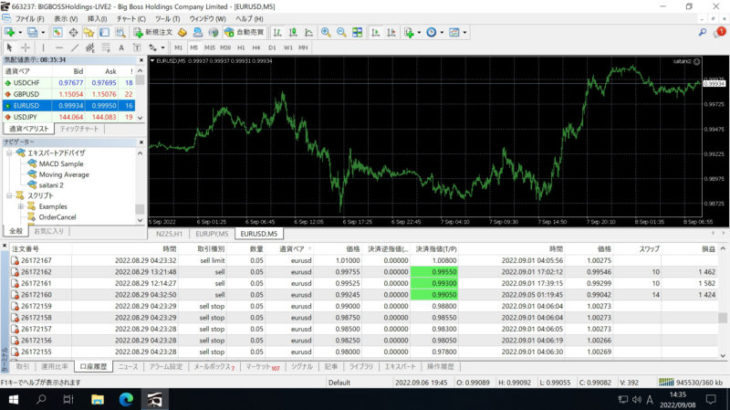Click the zoom in magnifier icon
The width and height of the screenshot is (730, 410).
(x=326, y=32)
